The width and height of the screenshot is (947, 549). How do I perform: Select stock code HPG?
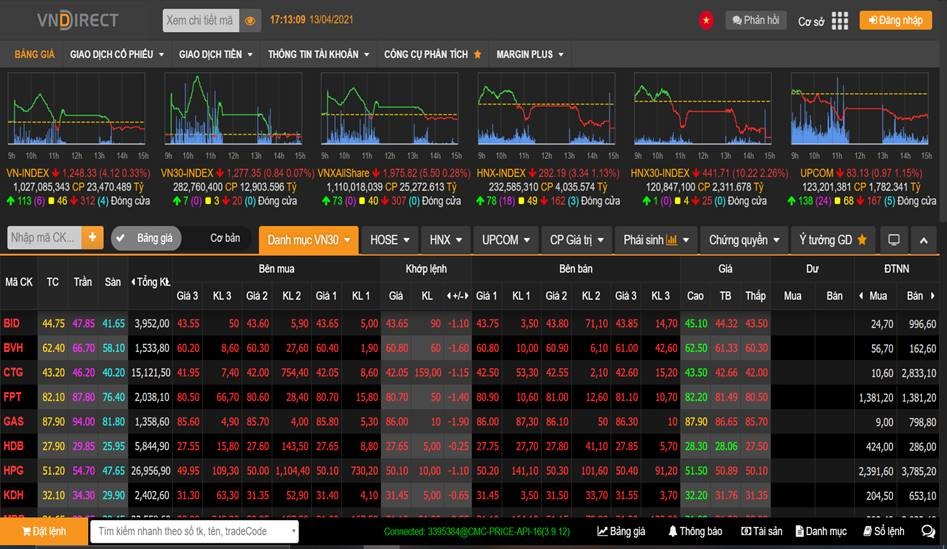(13, 470)
